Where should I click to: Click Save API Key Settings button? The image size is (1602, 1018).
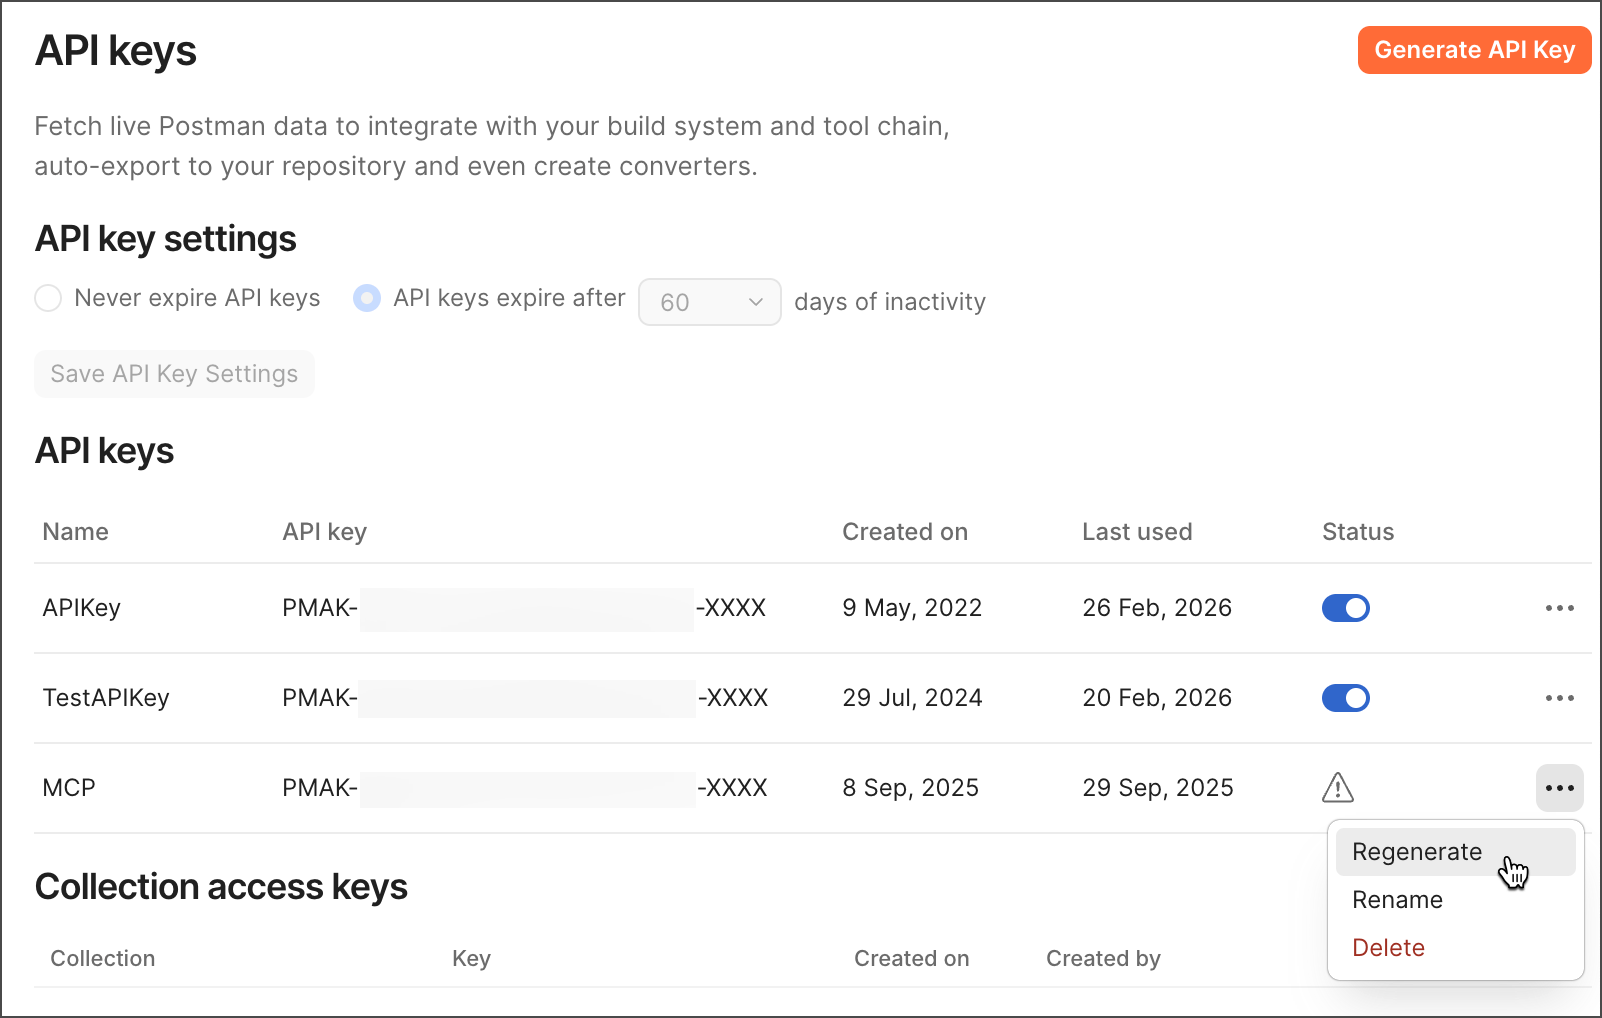click(x=174, y=374)
